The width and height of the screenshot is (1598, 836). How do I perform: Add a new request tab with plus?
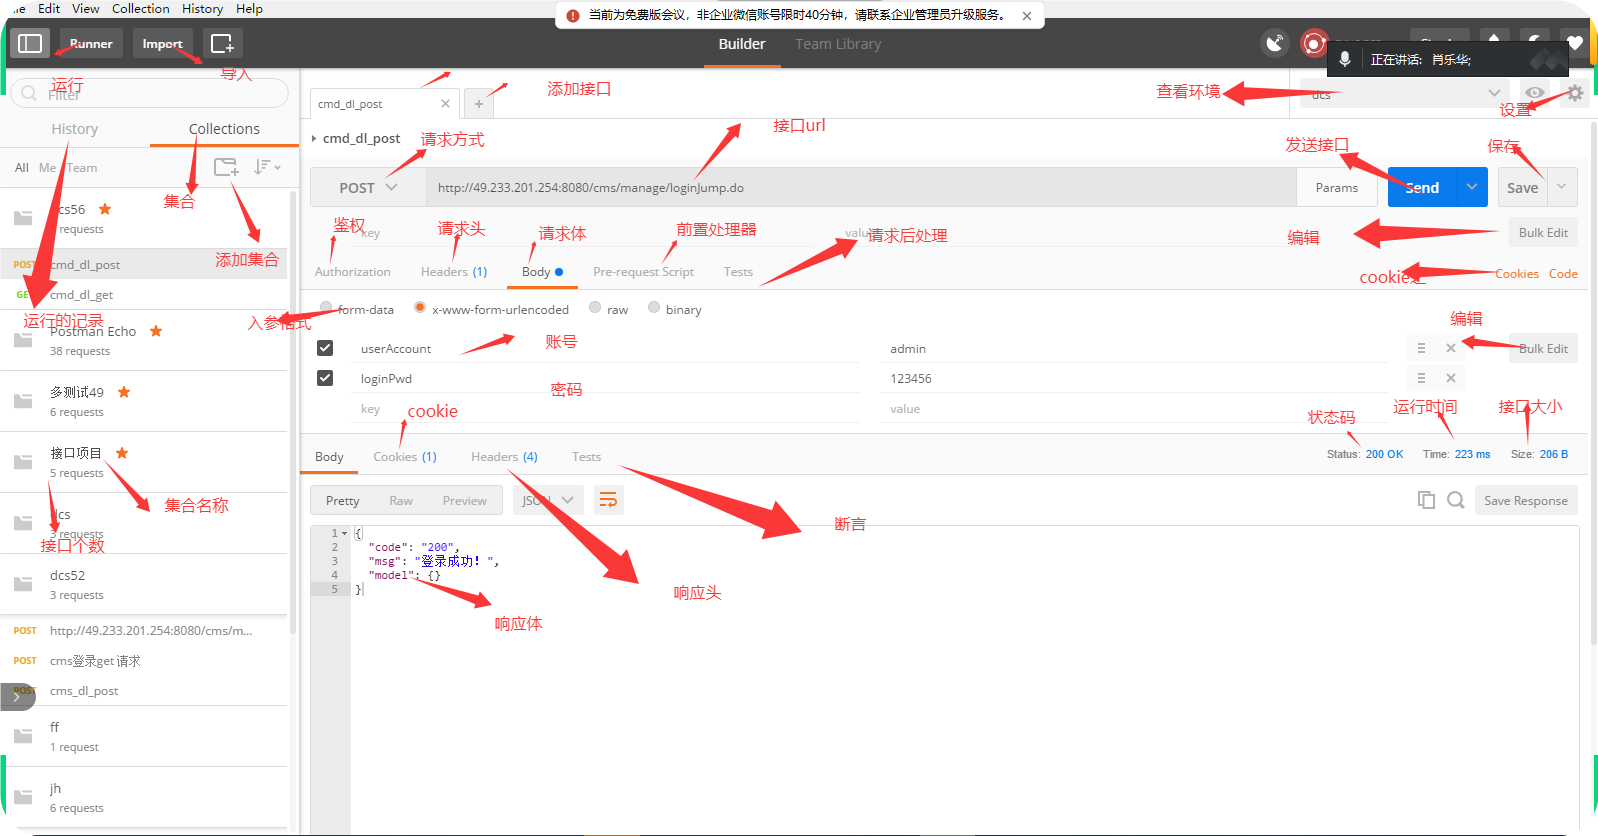479,103
